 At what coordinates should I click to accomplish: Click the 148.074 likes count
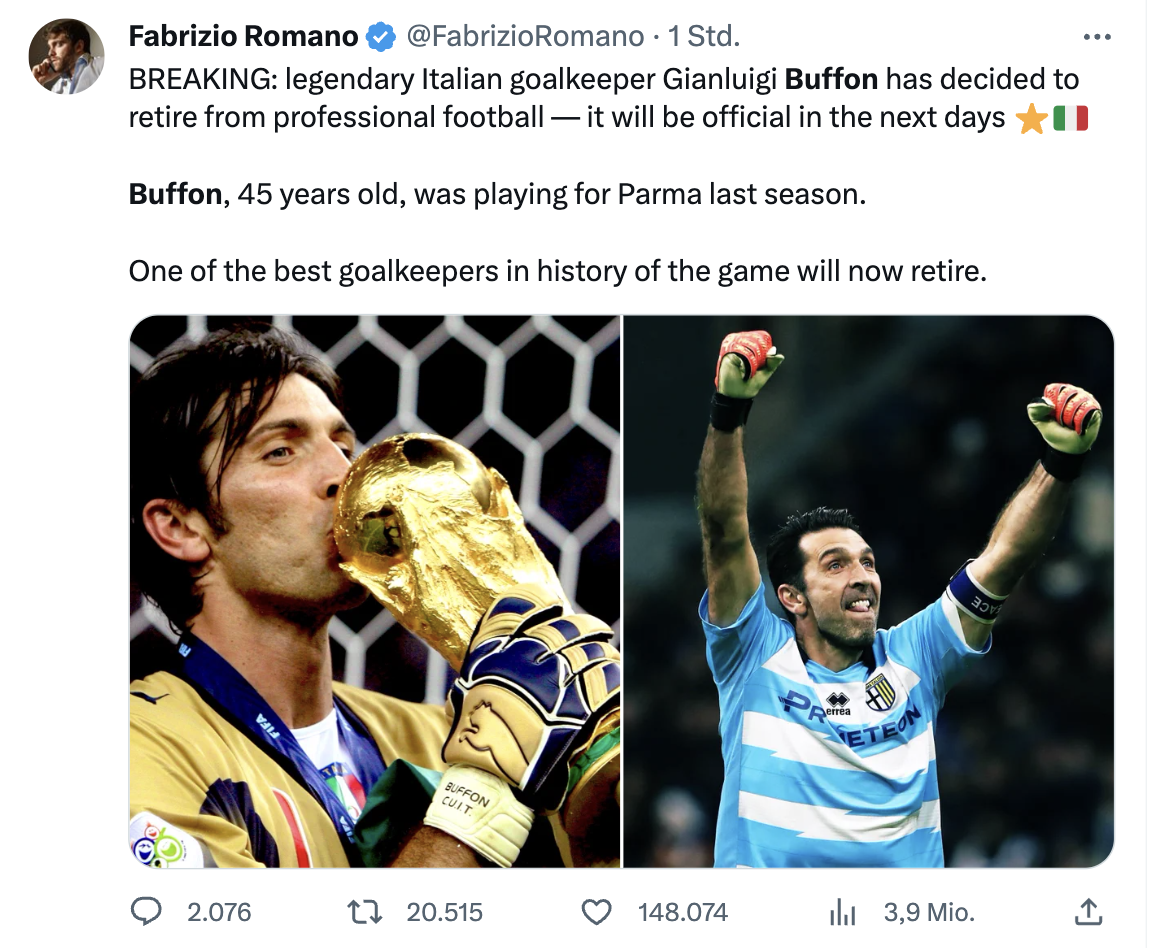point(683,912)
